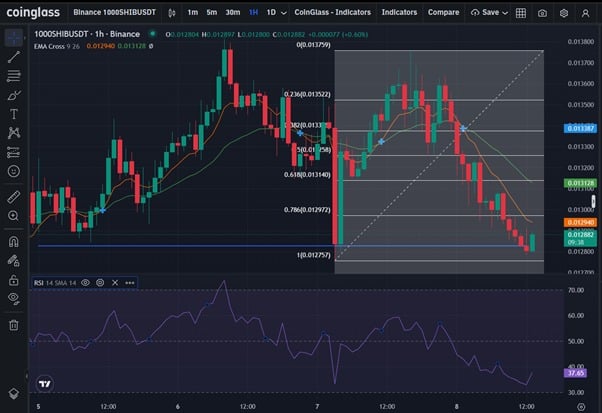The image size is (602, 413).
Task: Switch to the 30m timeframe
Action: (x=233, y=12)
